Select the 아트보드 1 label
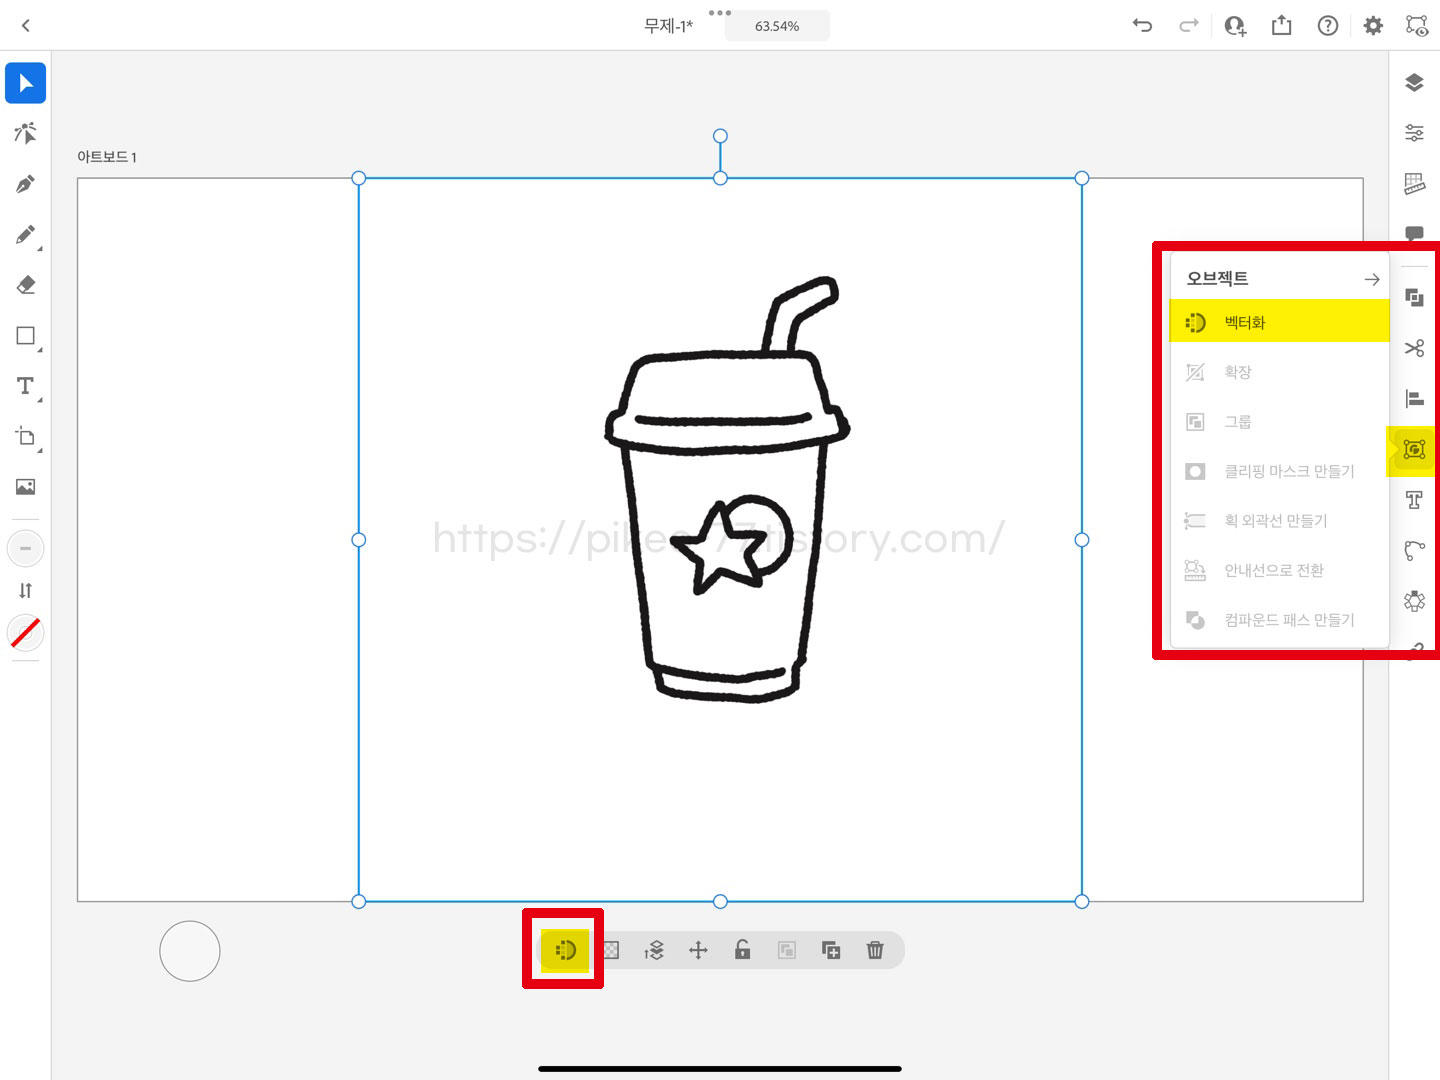The image size is (1440, 1080). pyautogui.click(x=107, y=157)
